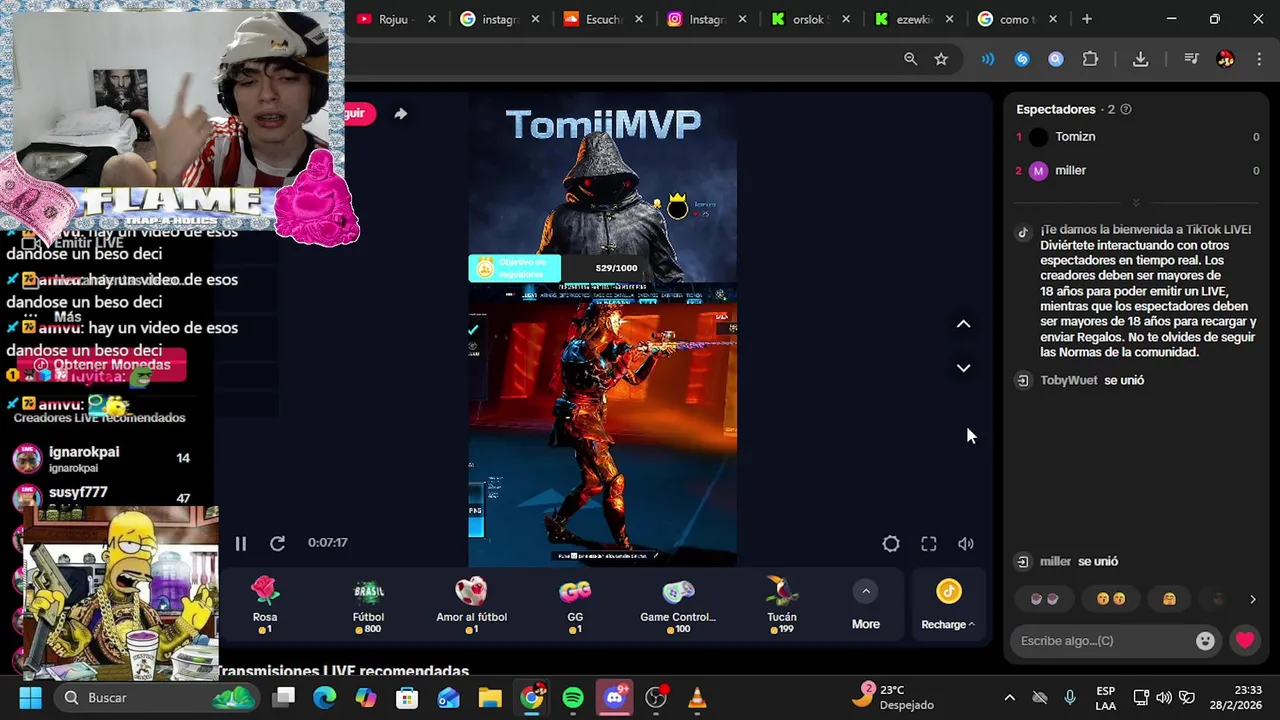Screen dimensions: 1280x720
Task: Open File Explorer from the taskbar
Action: click(490, 698)
